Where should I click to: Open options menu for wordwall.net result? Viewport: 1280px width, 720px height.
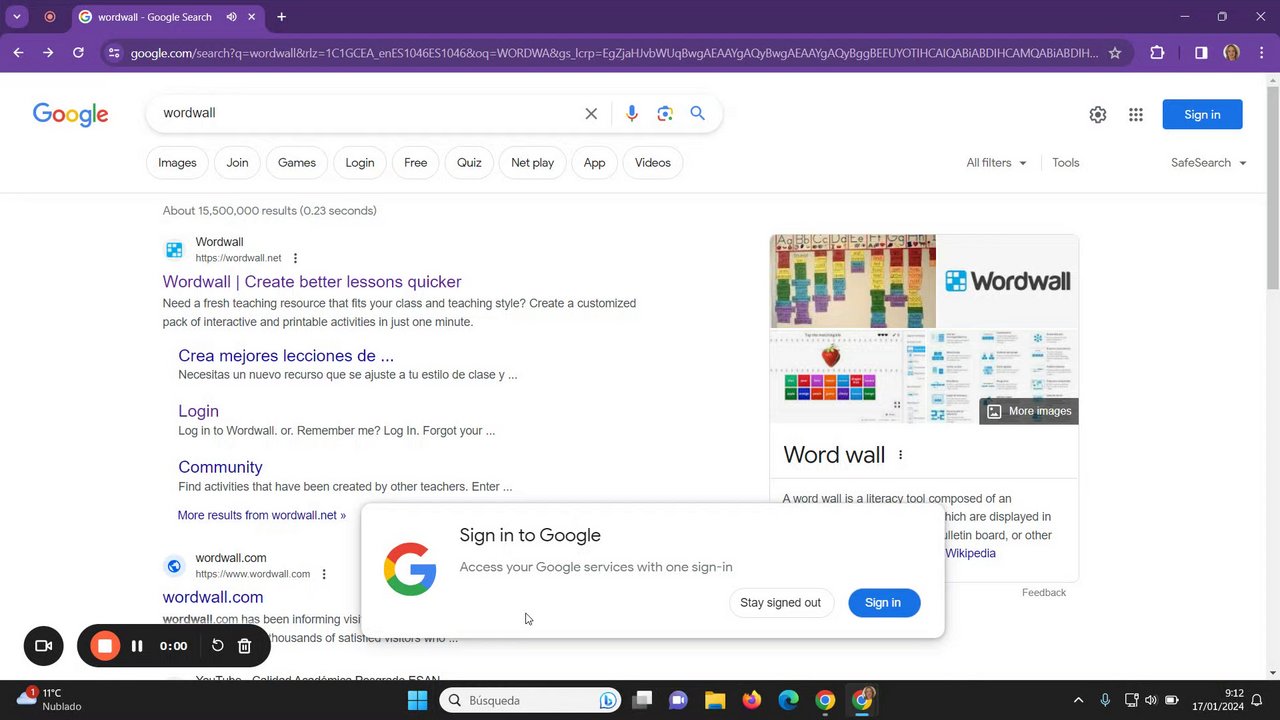click(295, 258)
